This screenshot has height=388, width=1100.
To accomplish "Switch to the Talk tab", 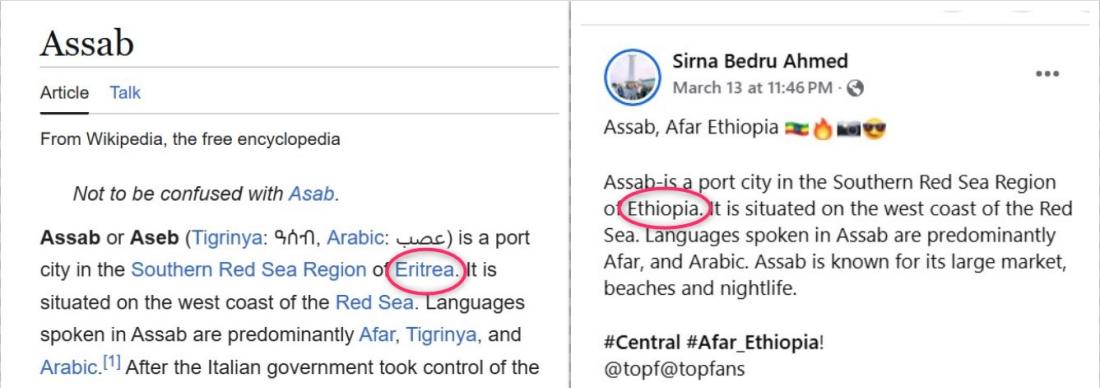I will (x=125, y=93).
